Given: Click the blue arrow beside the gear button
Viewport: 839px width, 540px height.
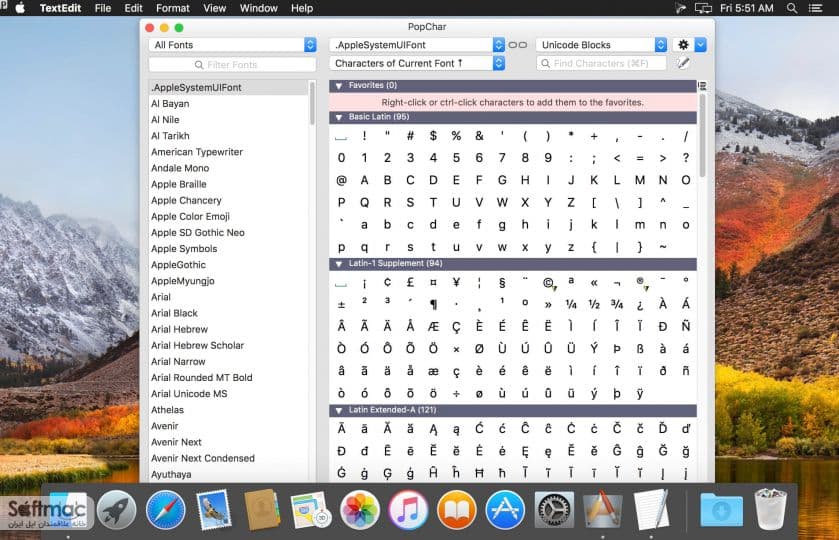Looking at the screenshot, I should pyautogui.click(x=700, y=45).
